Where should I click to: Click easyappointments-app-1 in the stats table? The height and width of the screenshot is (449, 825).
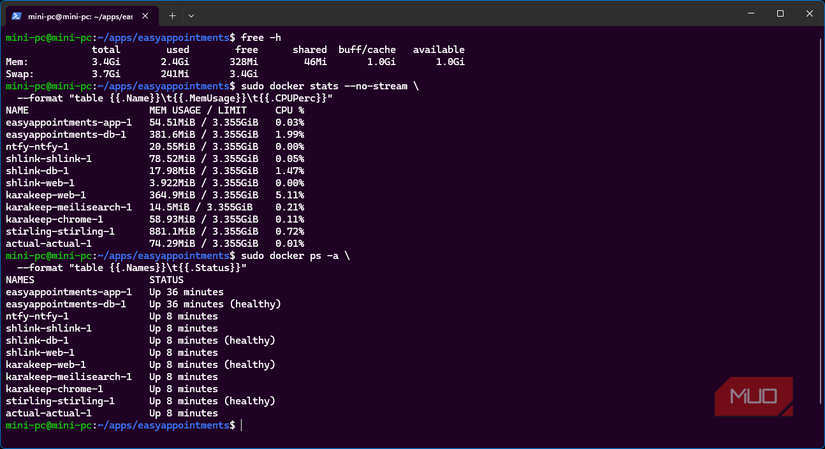pyautogui.click(x=69, y=122)
